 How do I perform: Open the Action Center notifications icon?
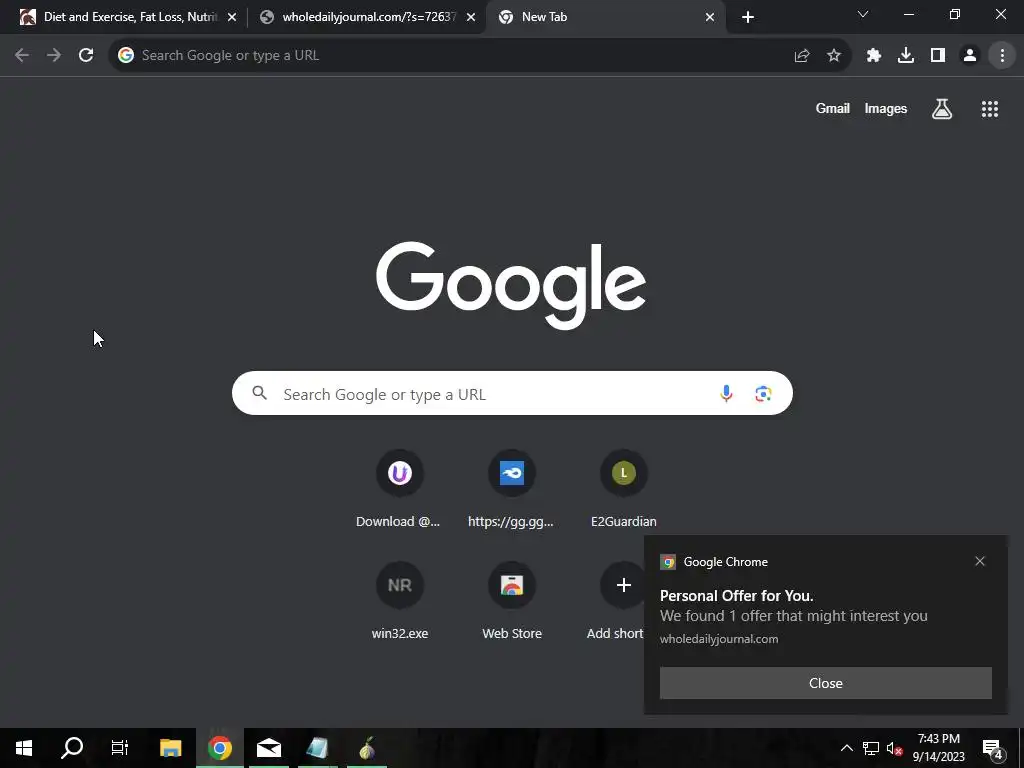click(x=993, y=748)
